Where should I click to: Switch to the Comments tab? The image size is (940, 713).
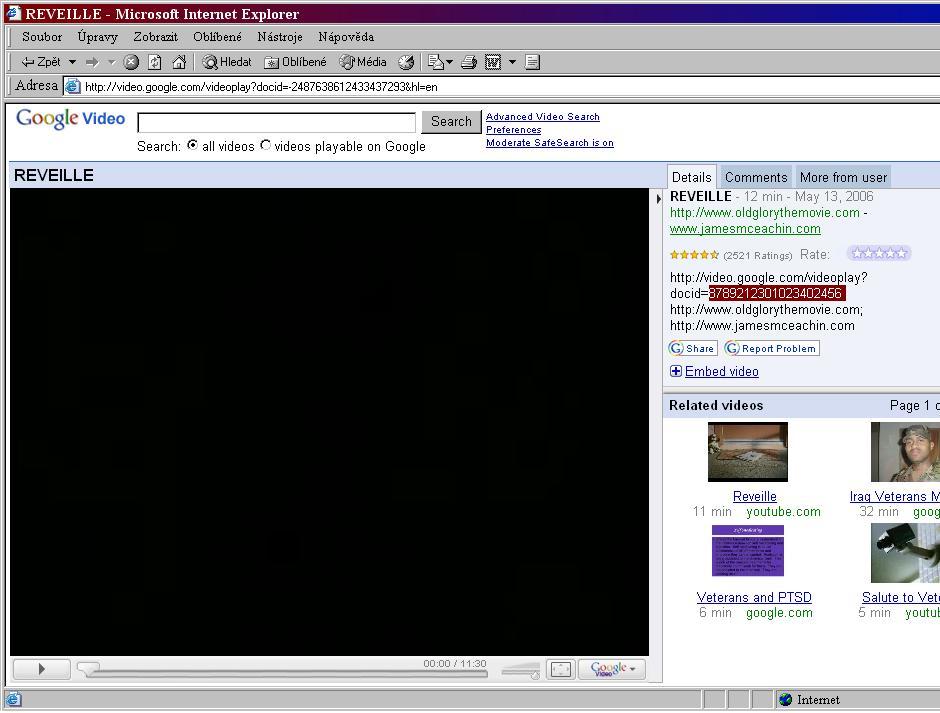click(x=756, y=177)
